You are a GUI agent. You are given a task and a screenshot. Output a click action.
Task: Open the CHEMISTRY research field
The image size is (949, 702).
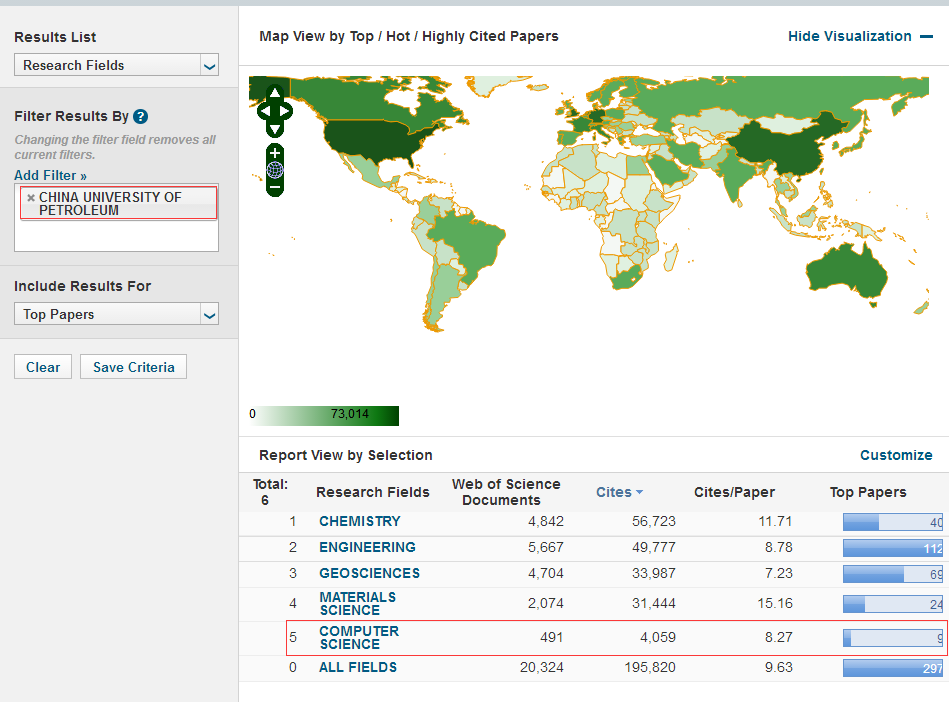point(359,521)
